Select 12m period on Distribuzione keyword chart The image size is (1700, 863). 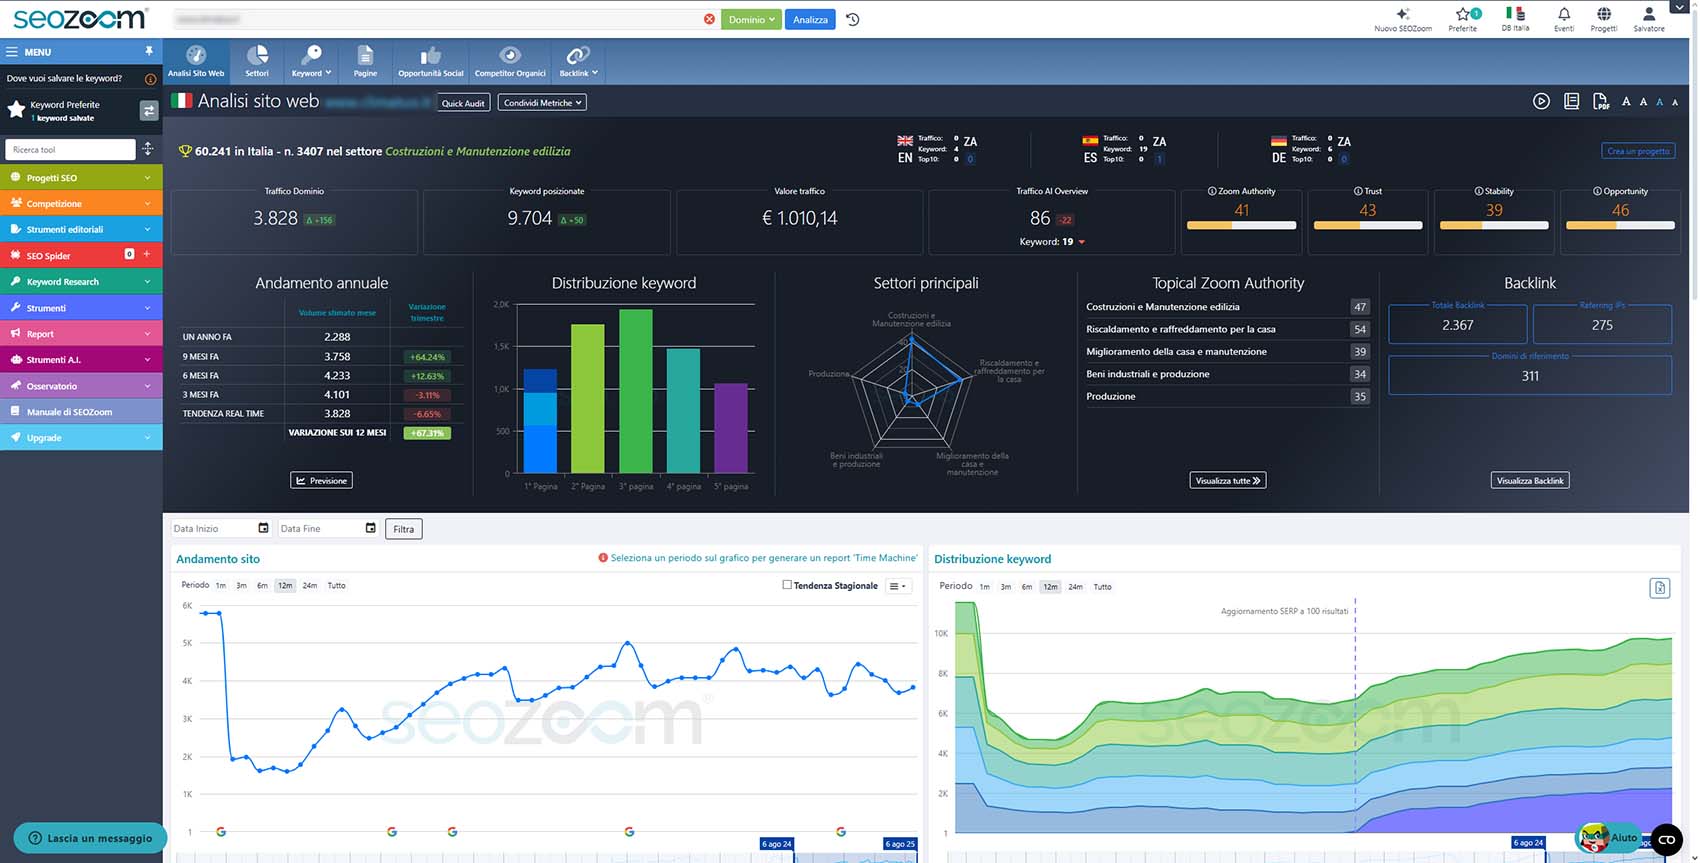coord(1050,587)
